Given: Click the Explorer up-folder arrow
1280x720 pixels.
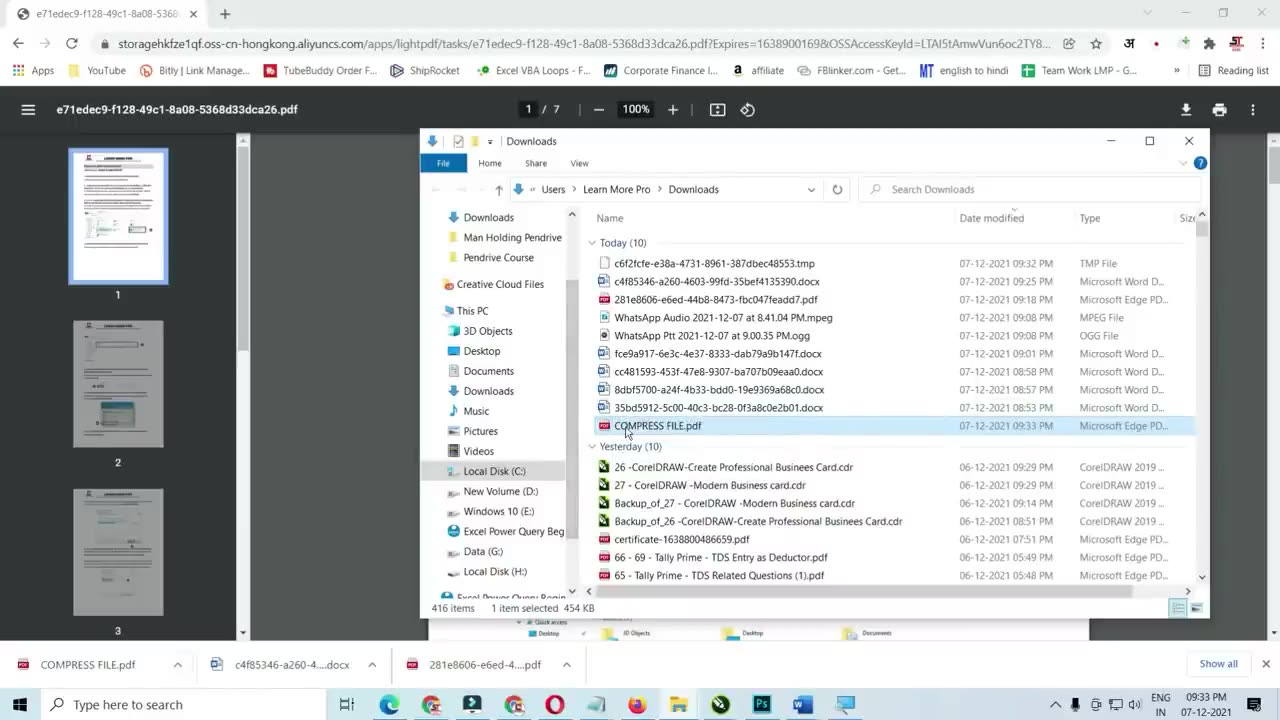Looking at the screenshot, I should [498, 189].
